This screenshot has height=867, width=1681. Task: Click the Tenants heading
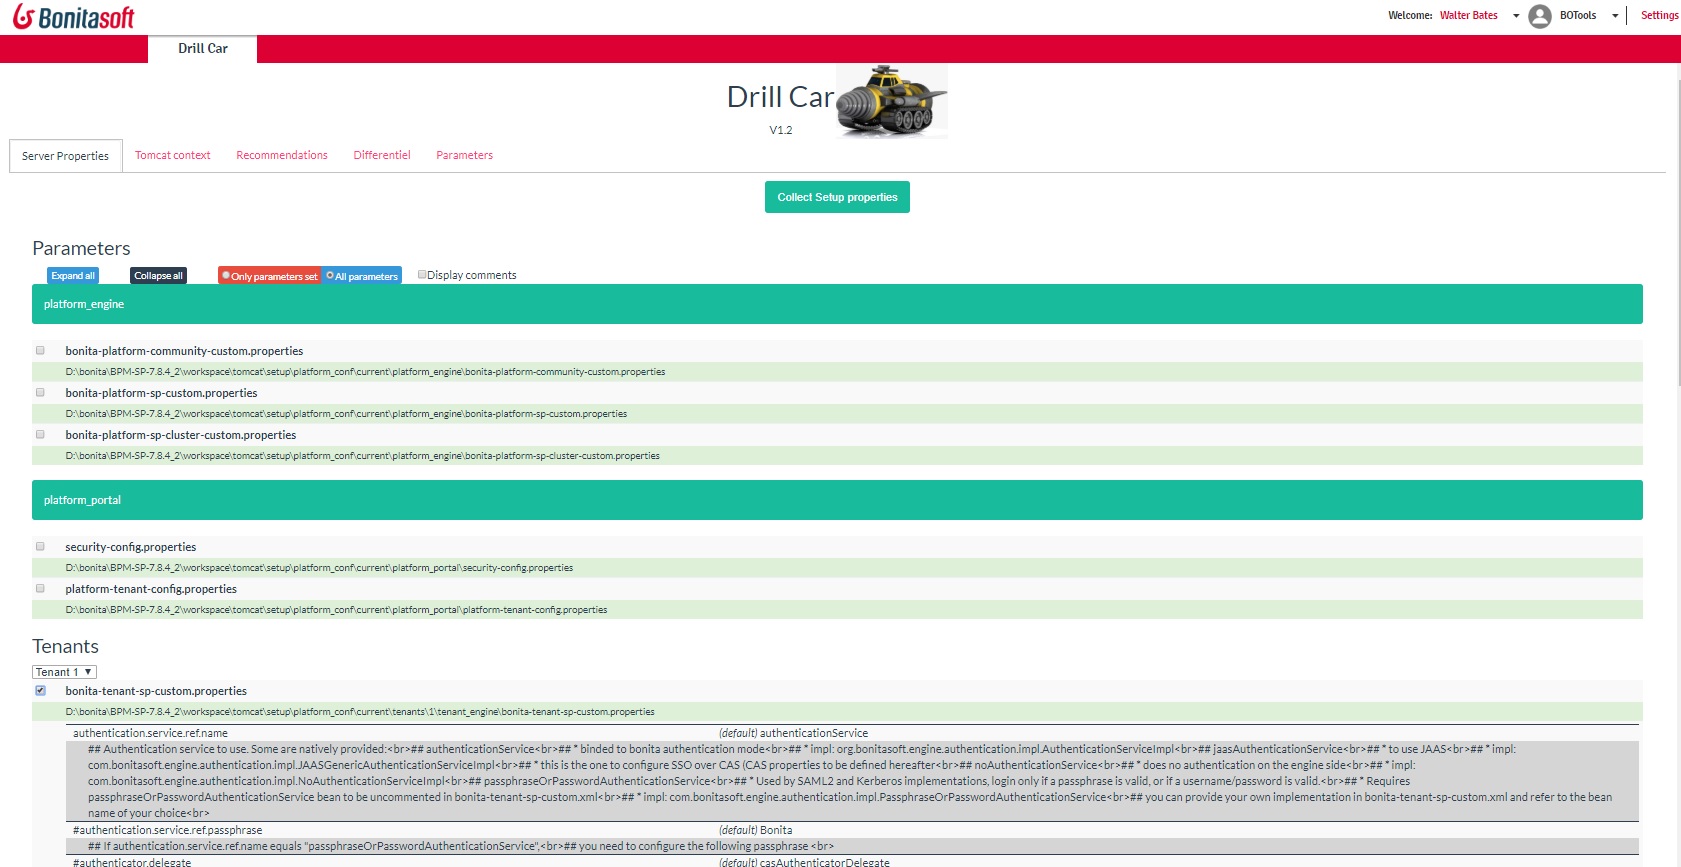pos(65,646)
